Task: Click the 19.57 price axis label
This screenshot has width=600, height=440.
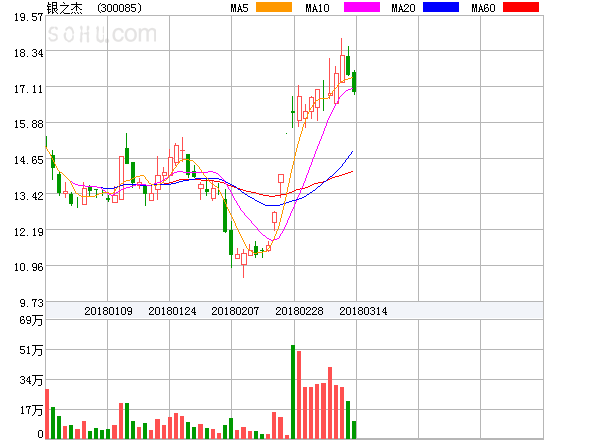Action: (29, 17)
